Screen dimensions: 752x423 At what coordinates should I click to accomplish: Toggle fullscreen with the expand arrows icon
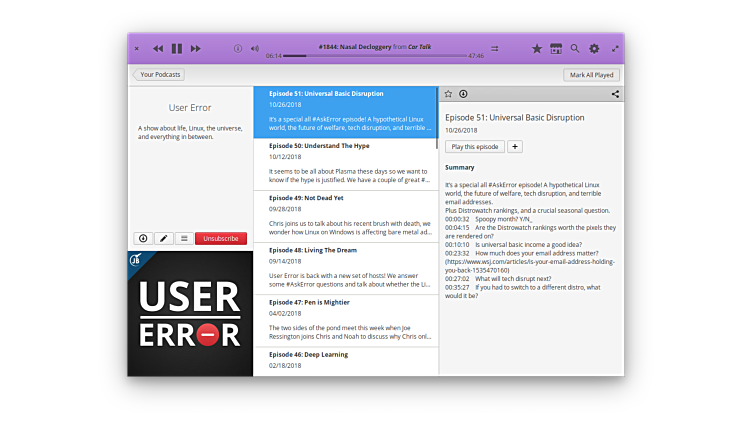click(615, 48)
